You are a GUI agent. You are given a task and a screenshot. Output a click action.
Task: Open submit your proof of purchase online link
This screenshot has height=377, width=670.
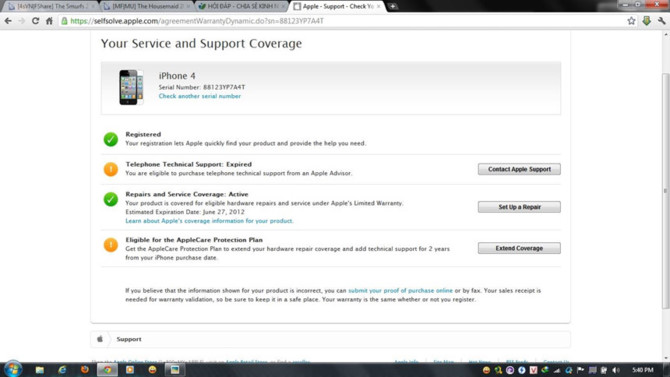(400, 291)
